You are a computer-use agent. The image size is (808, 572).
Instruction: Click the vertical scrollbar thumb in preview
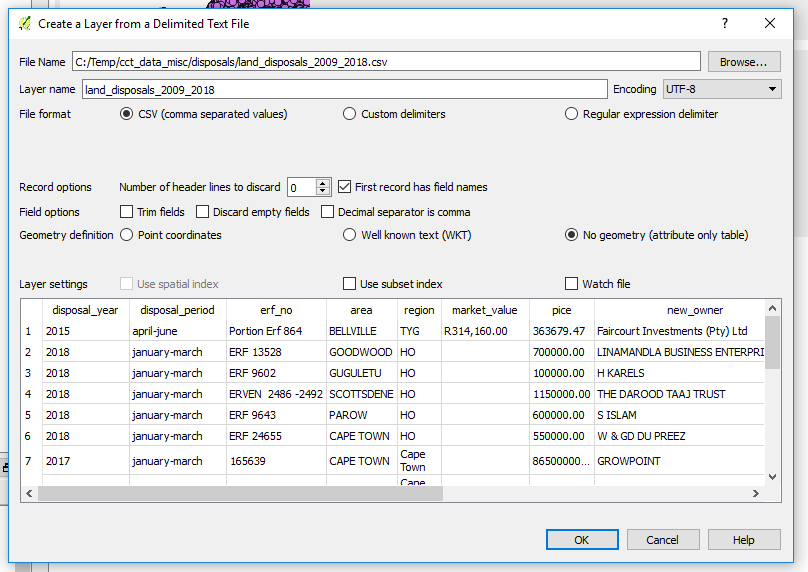(x=772, y=343)
